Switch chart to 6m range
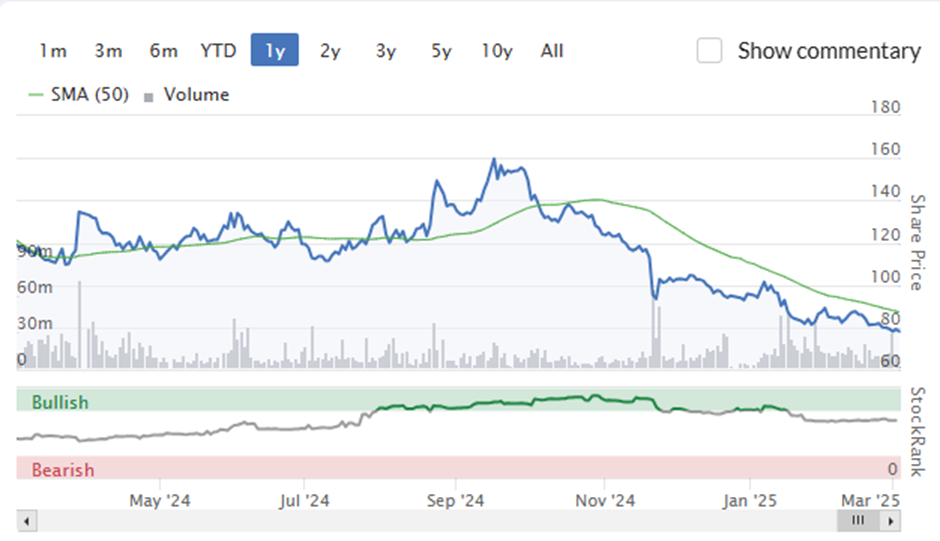This screenshot has height=541, width=940. click(163, 50)
